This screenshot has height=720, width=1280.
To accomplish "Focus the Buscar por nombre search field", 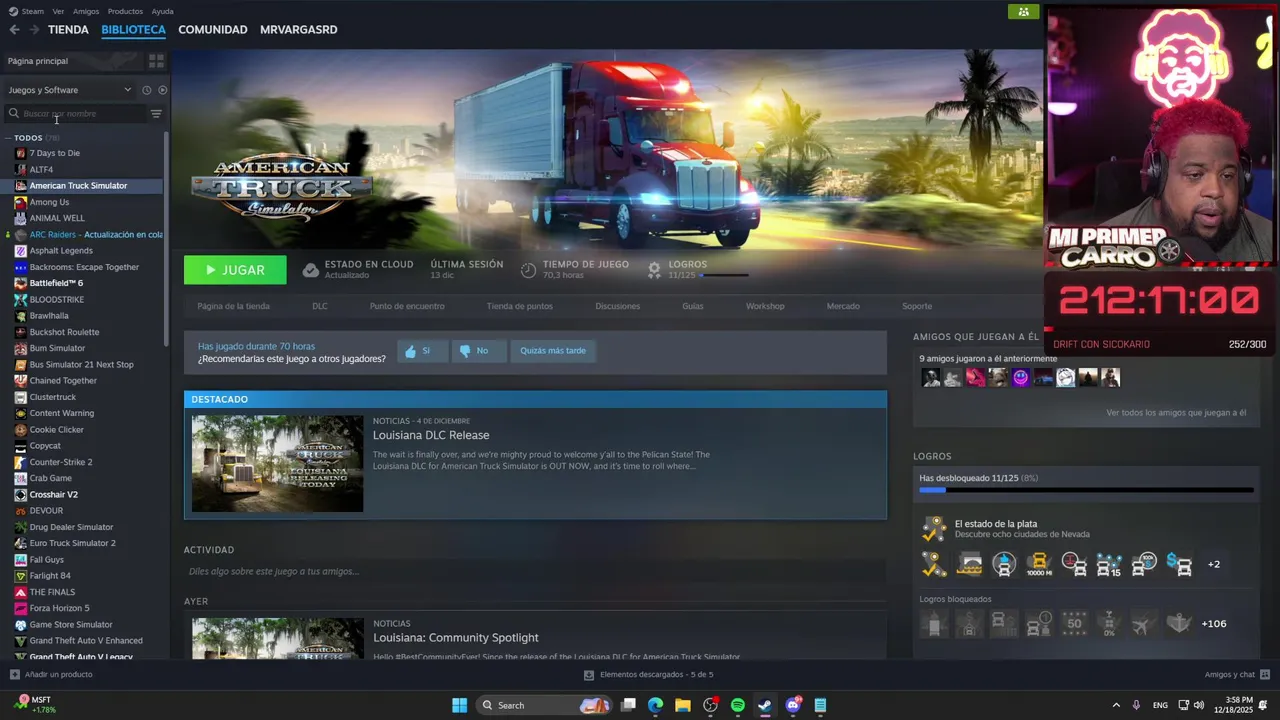I will point(75,114).
